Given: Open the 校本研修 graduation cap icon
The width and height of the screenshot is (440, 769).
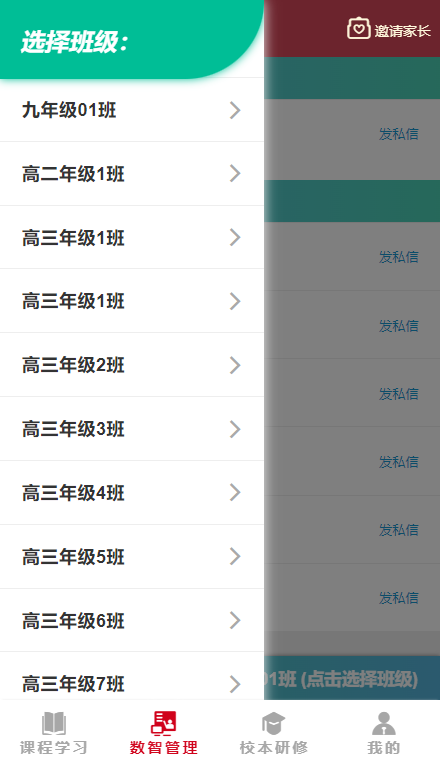Looking at the screenshot, I should click(x=273, y=723).
